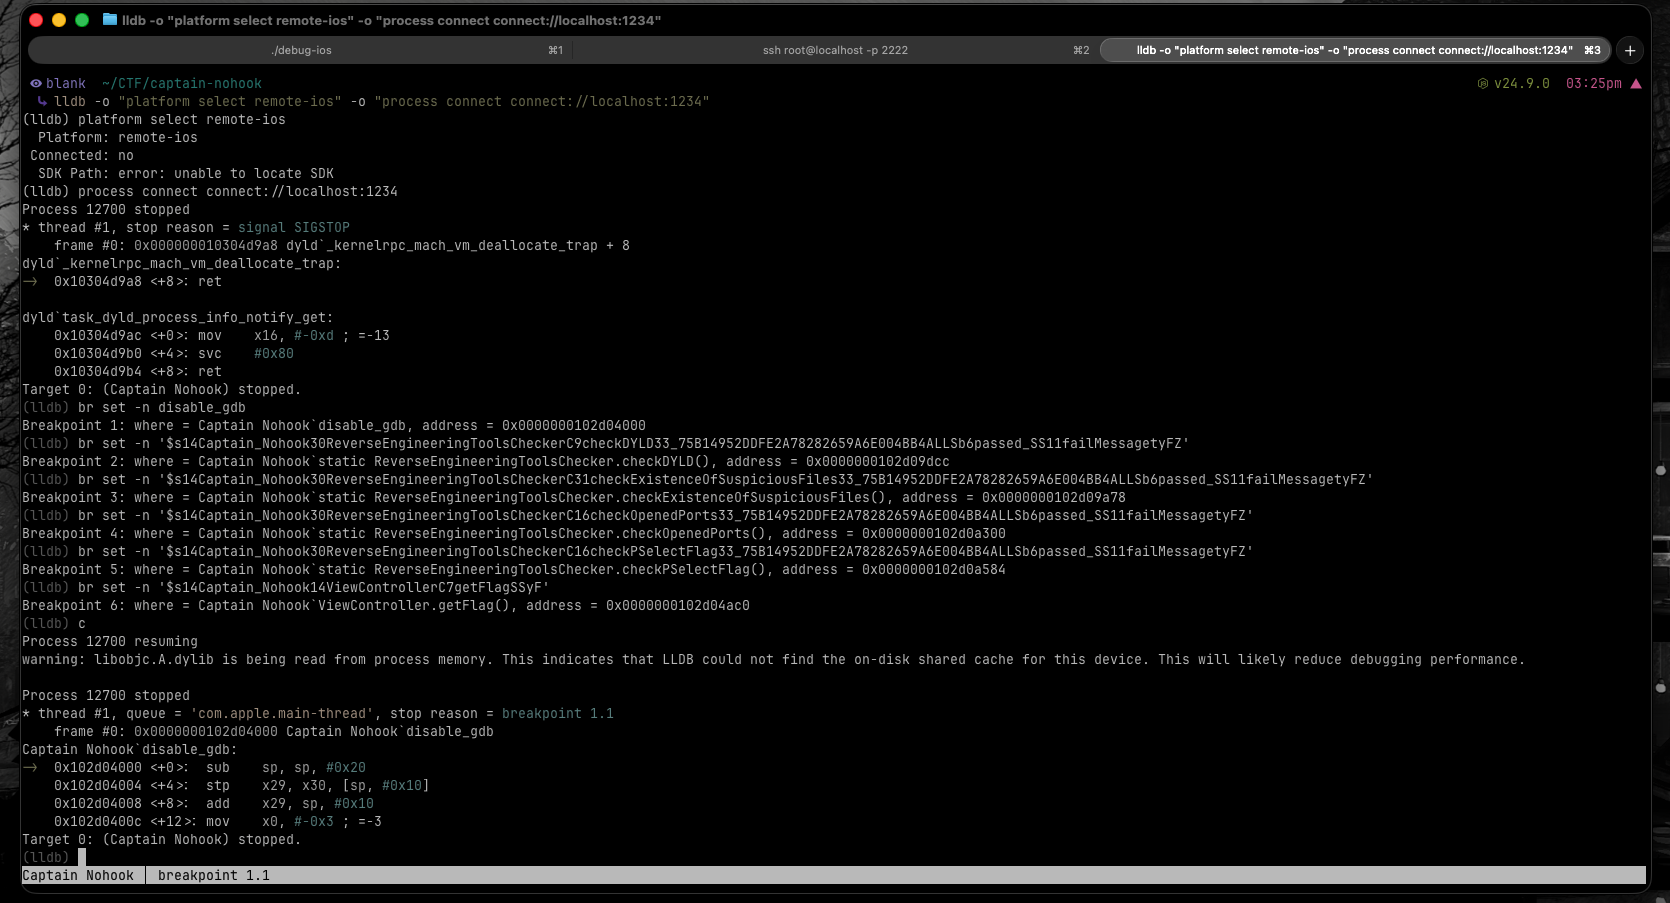Click the arrow marker beside 0x10304d9a8 ret line
The height and width of the screenshot is (903, 1670).
(30, 282)
